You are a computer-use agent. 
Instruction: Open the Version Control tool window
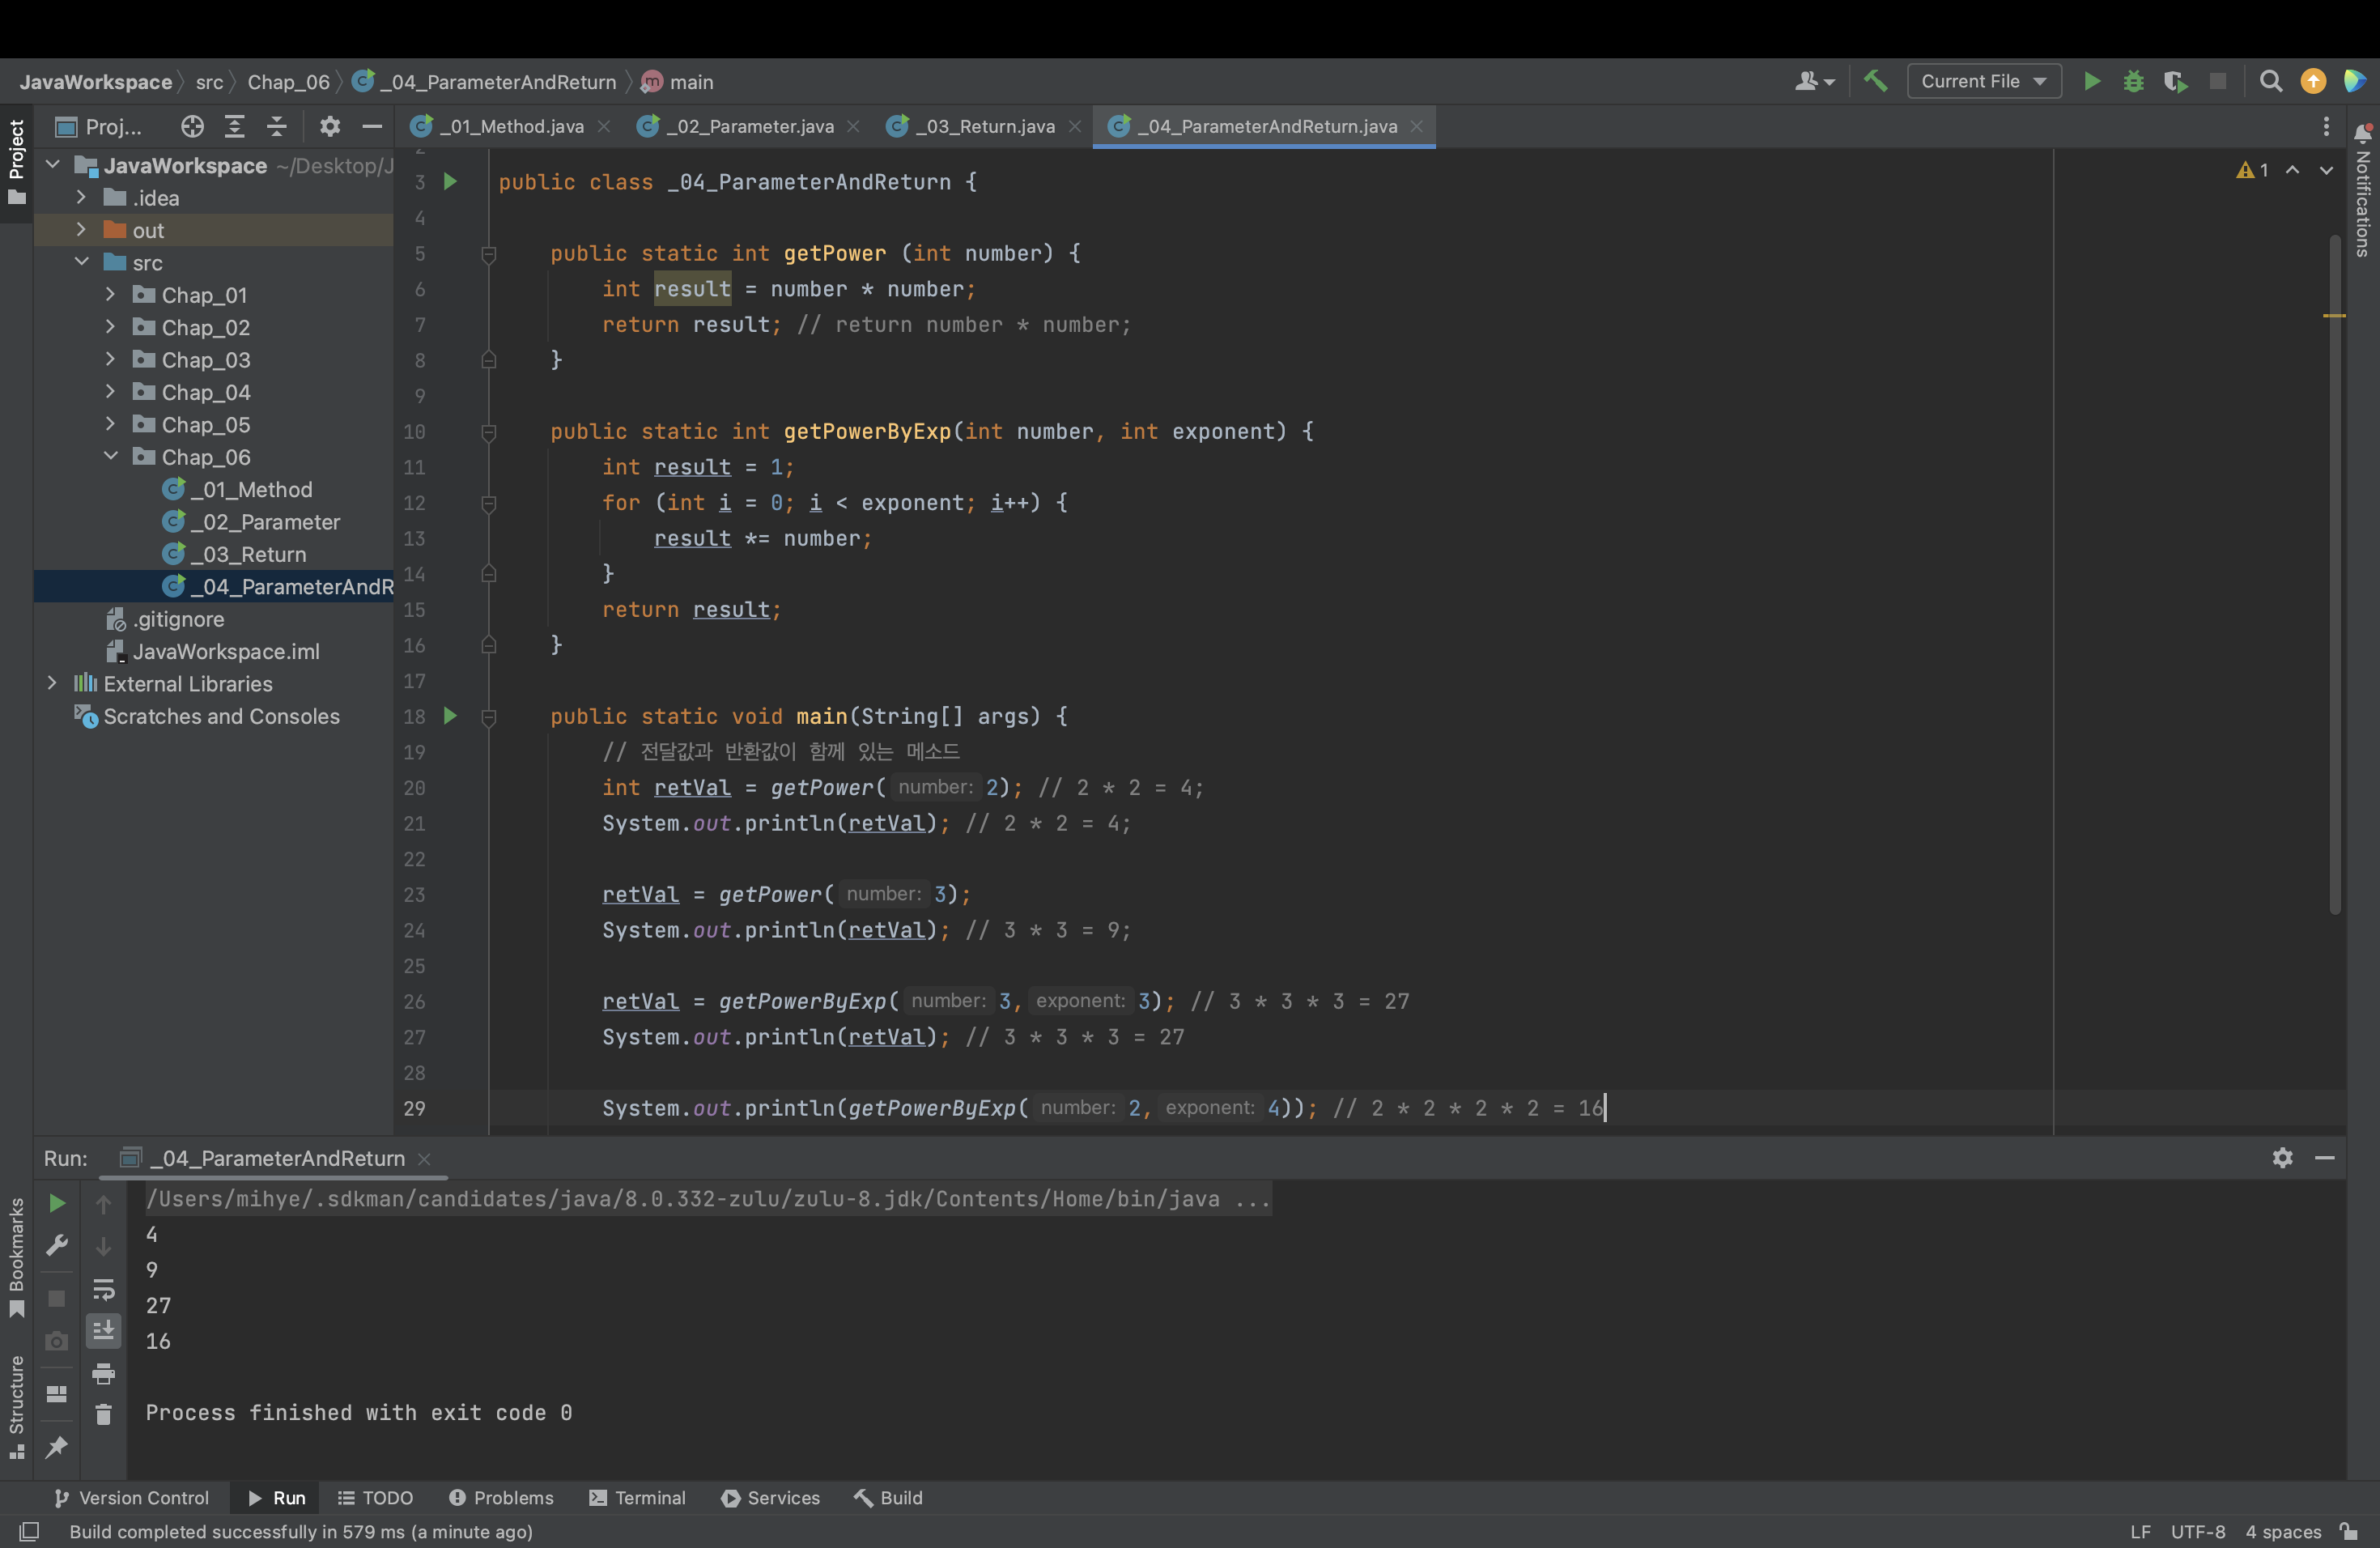[x=131, y=1497]
